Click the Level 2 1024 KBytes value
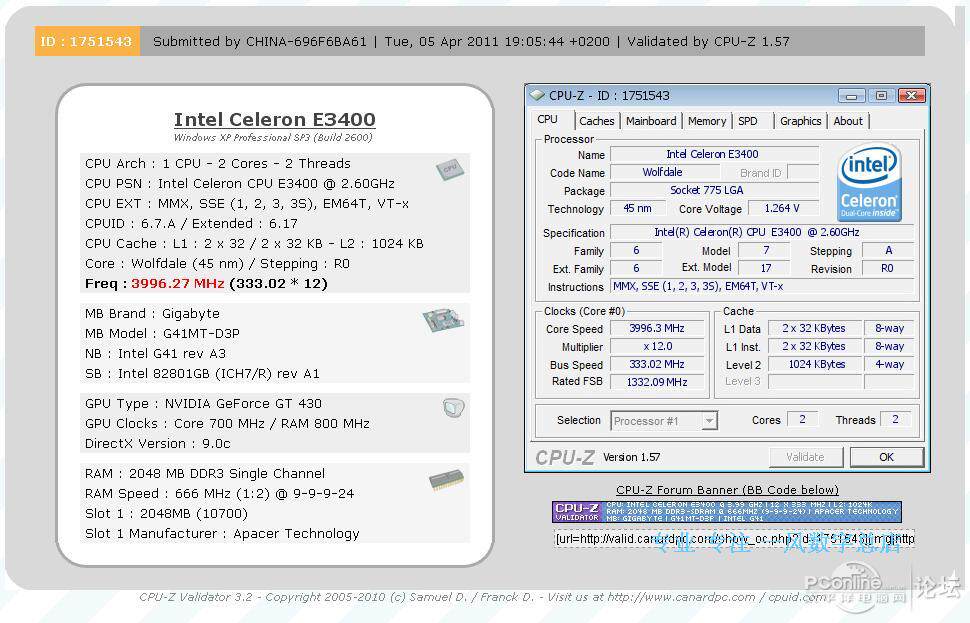The height and width of the screenshot is (623, 970). pyautogui.click(x=814, y=364)
